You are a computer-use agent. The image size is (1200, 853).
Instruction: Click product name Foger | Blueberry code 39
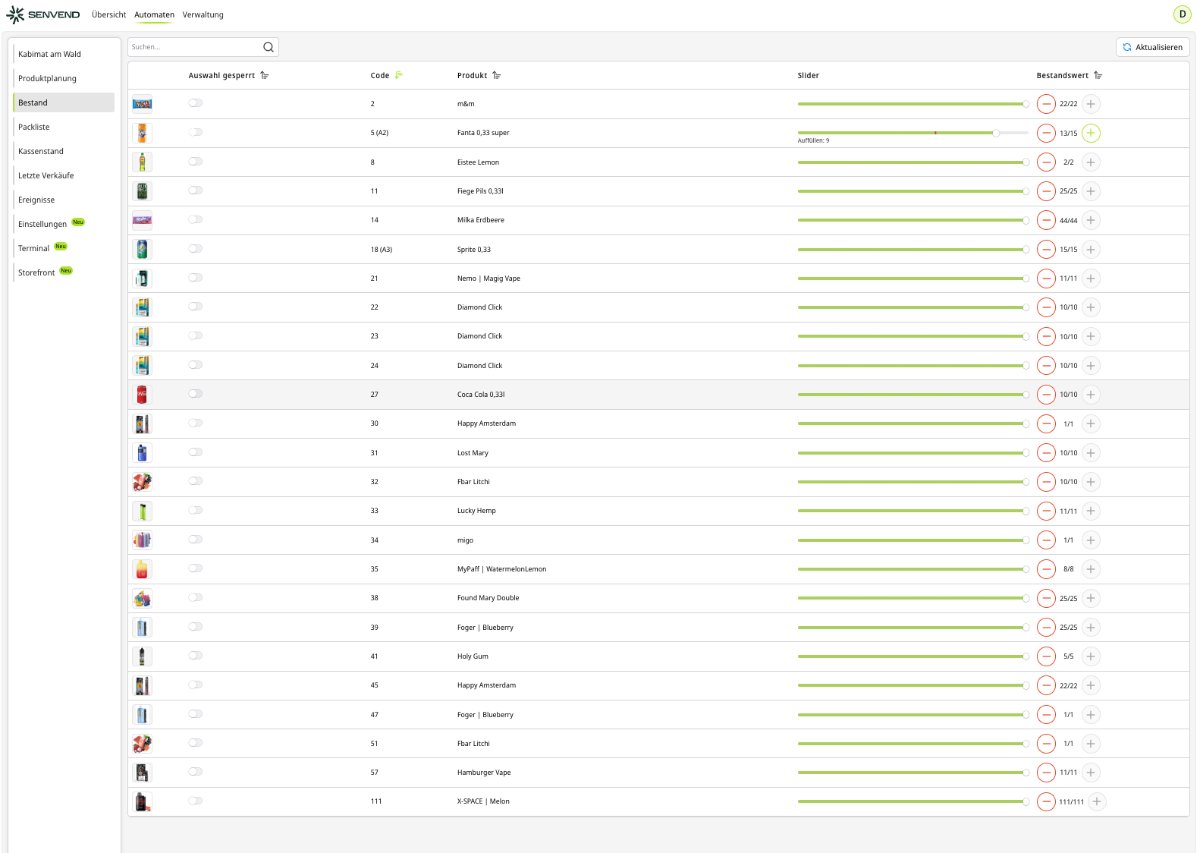click(x=485, y=627)
